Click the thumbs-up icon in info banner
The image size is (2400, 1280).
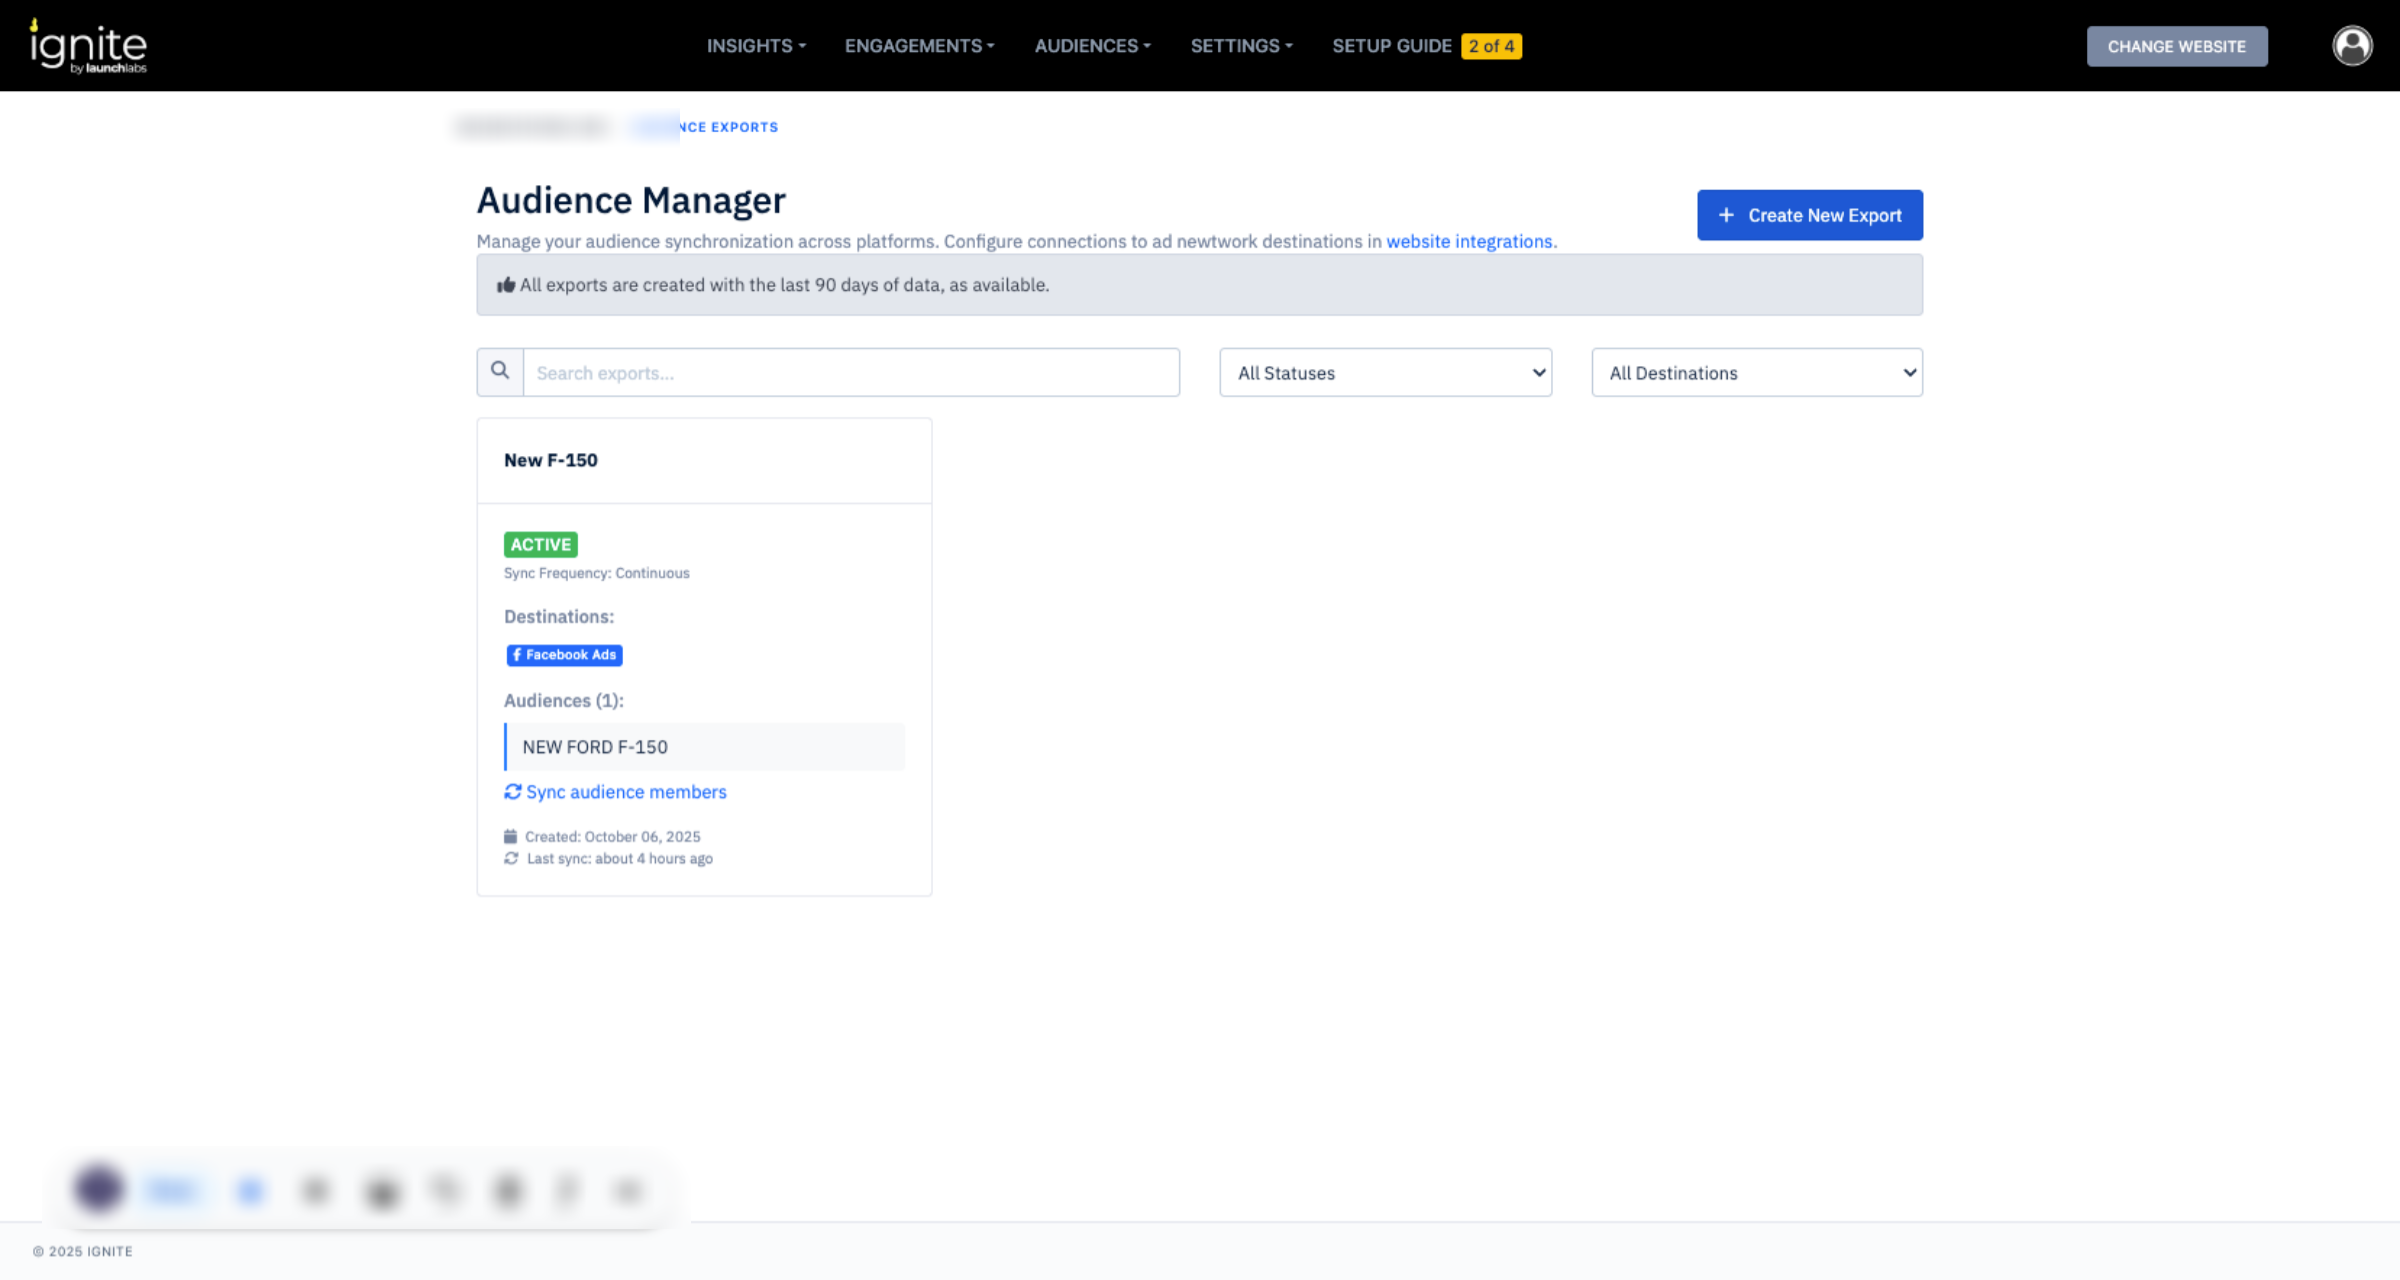506,285
